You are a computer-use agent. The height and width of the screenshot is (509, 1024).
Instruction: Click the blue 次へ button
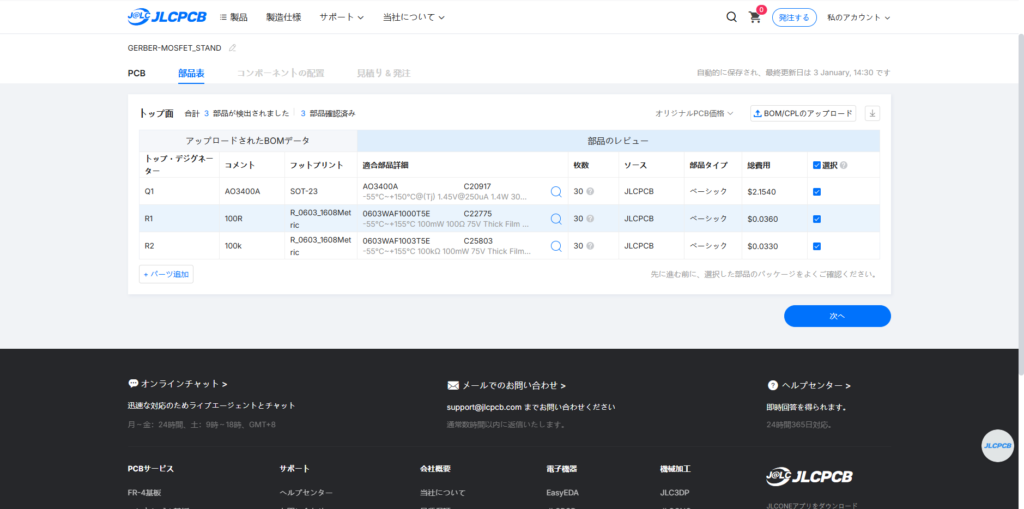pyautogui.click(x=837, y=316)
